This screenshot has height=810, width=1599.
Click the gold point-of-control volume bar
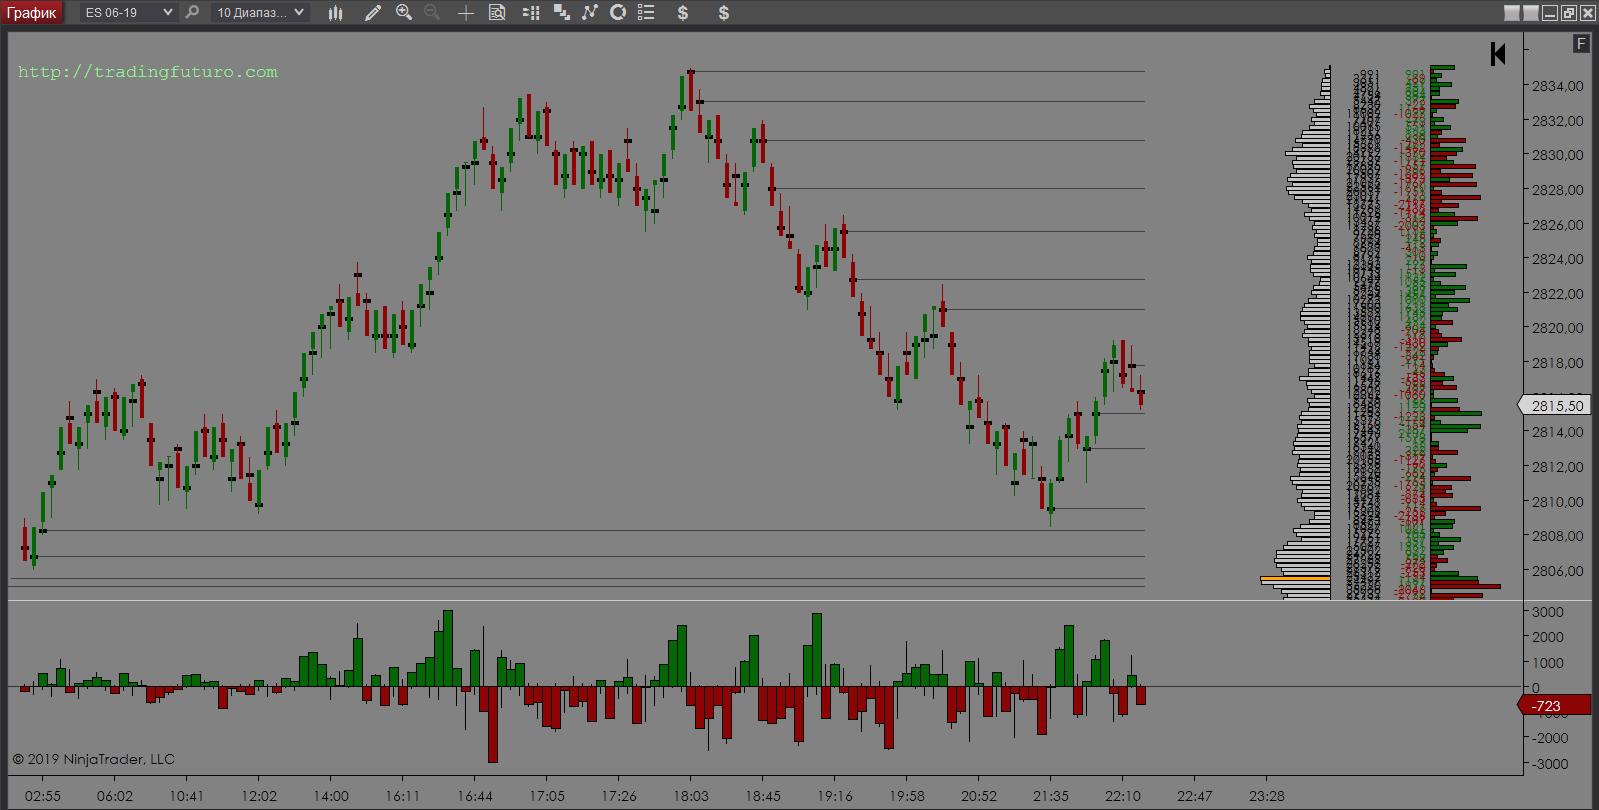1295,579
